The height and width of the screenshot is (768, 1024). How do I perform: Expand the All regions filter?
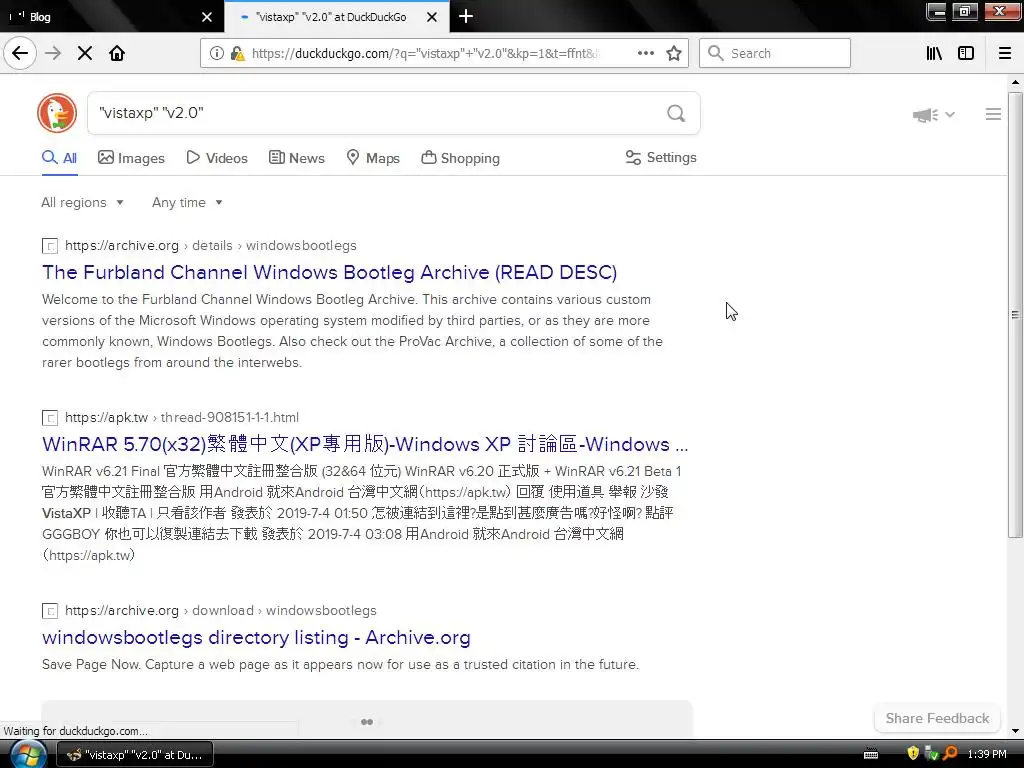click(x=82, y=202)
